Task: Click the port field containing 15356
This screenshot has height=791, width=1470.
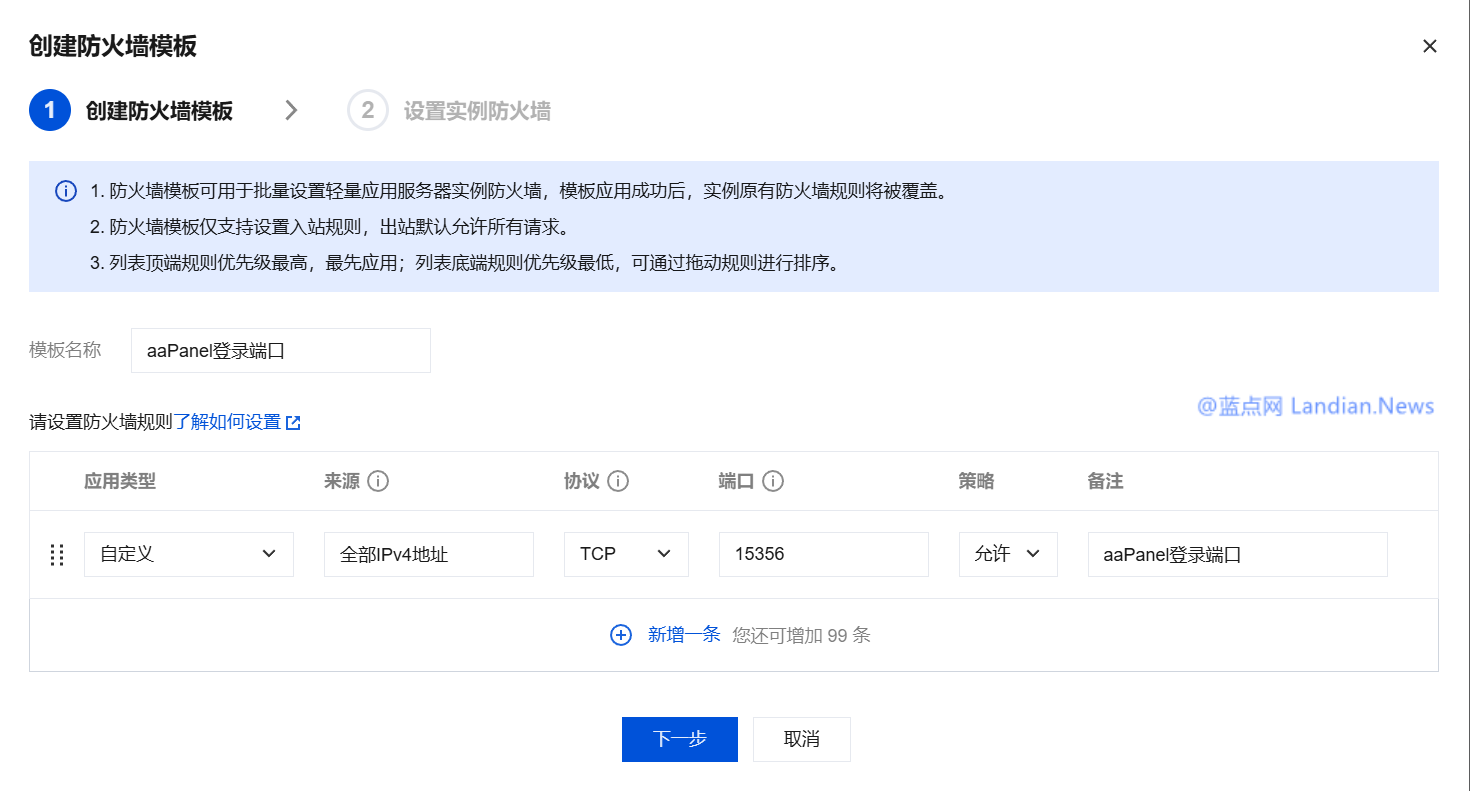Action: coord(823,554)
